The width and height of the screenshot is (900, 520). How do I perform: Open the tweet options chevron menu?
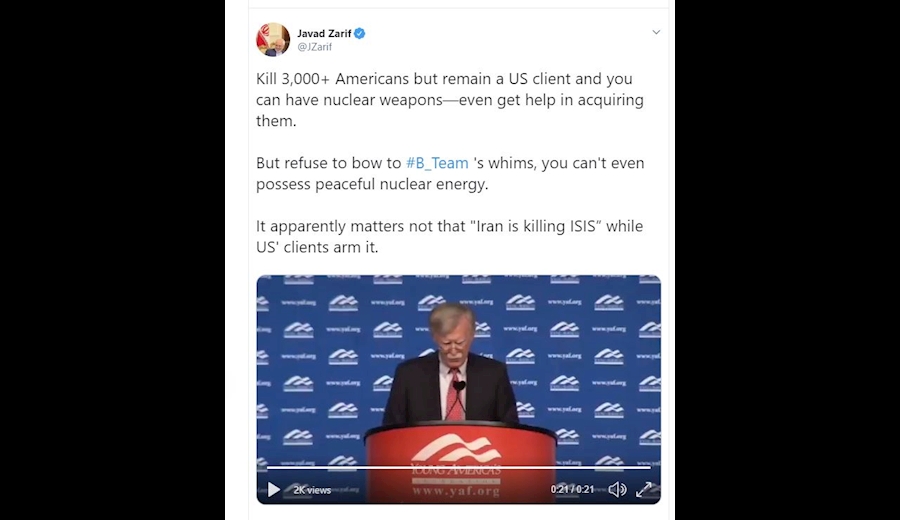click(656, 32)
